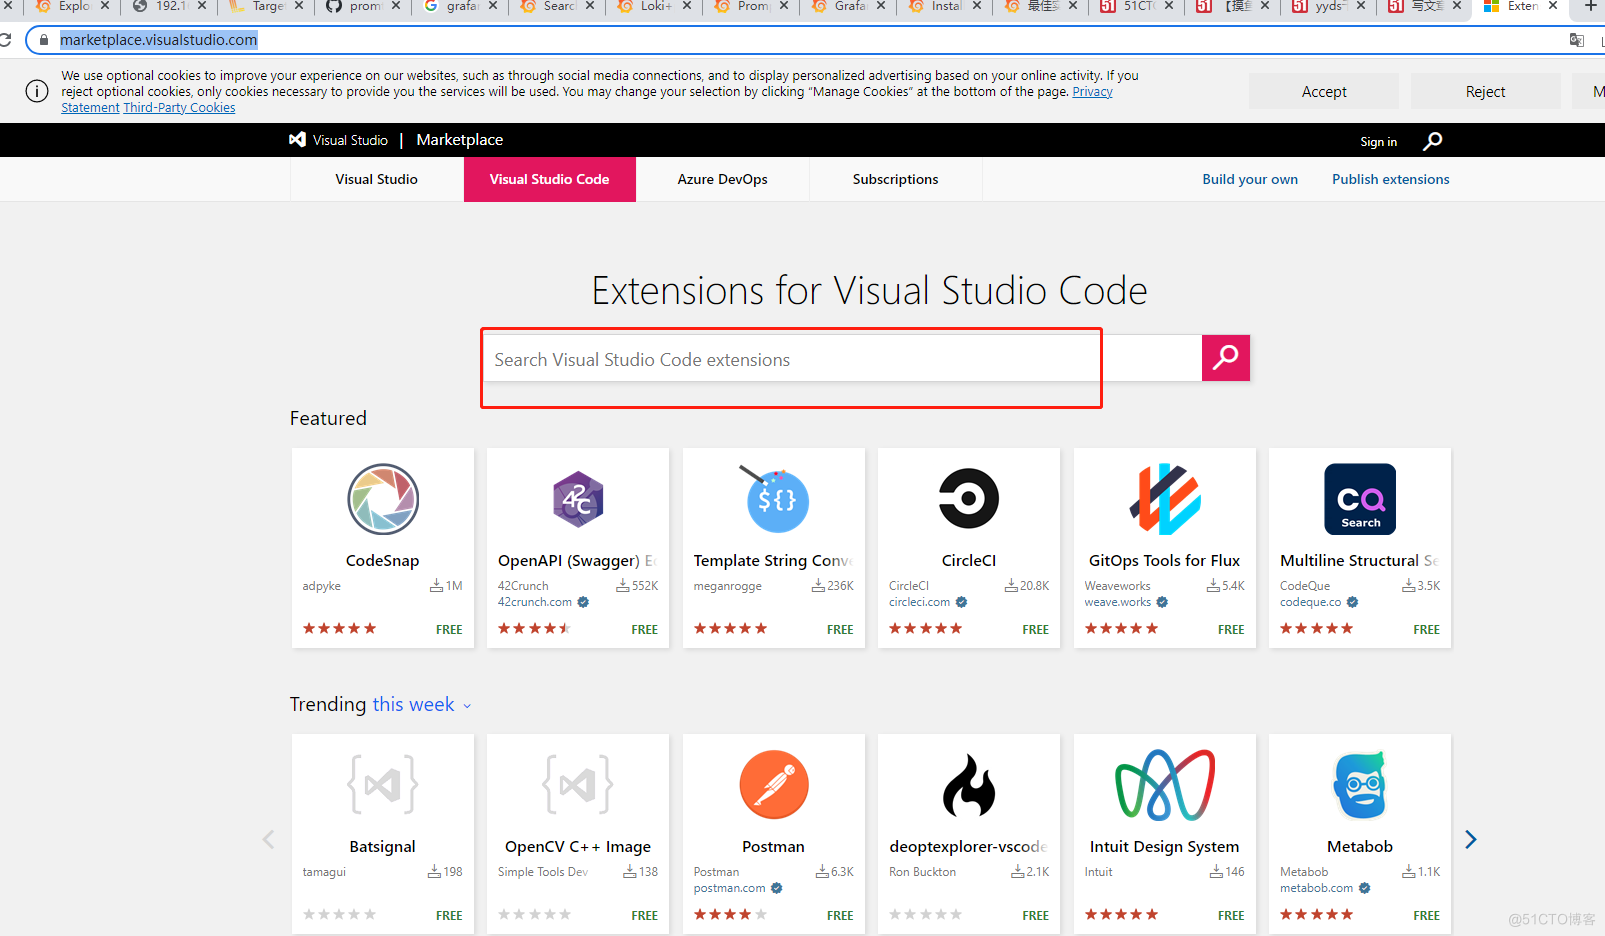Screen dimensions: 1605x936
Task: Click the GitOps Tools for Flux title
Action: pos(1165,561)
